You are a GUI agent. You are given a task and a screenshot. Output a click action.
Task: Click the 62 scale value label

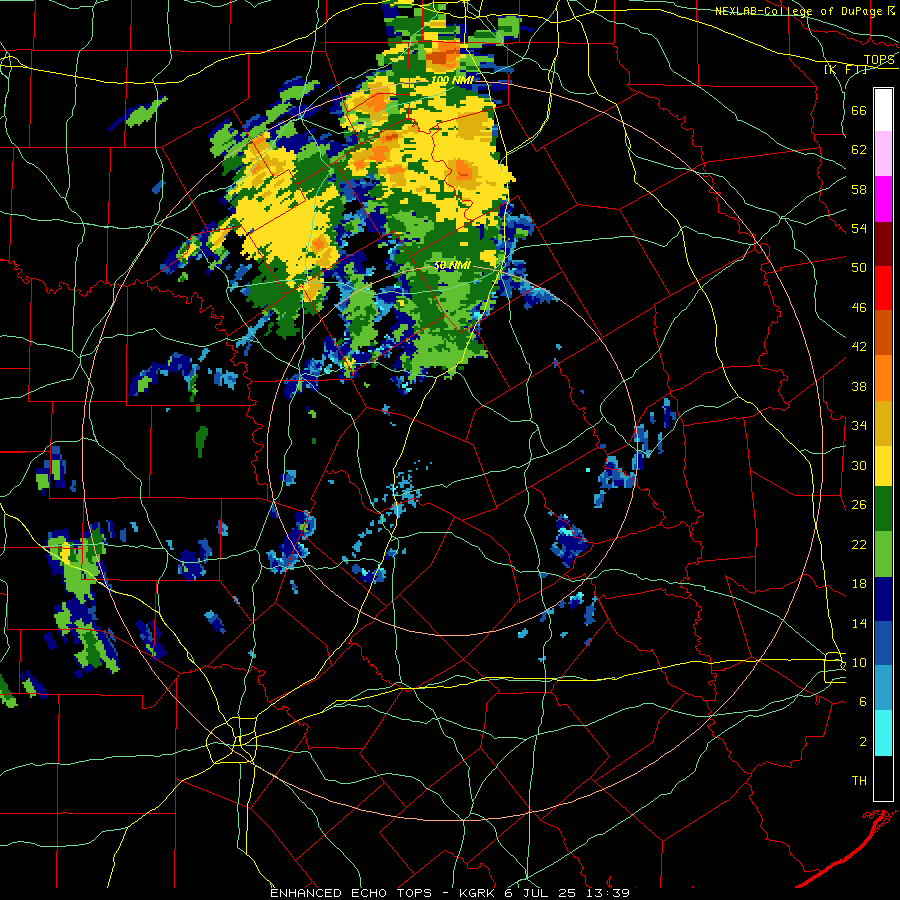[x=859, y=150]
